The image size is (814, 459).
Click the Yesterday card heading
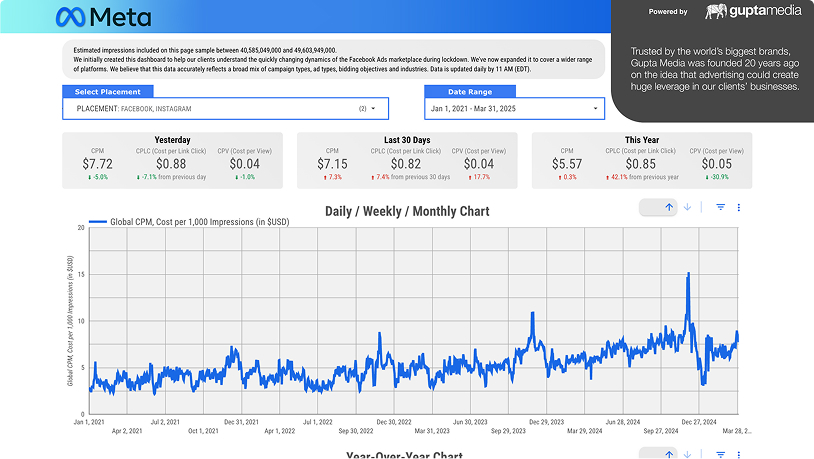click(x=172, y=140)
